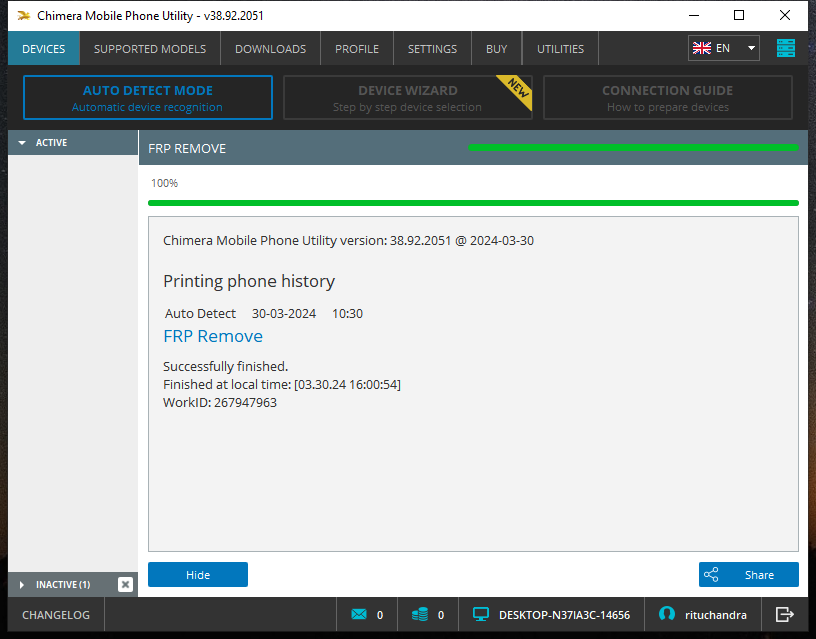816x639 pixels.
Task: Open the CHANGELOG
Action: (x=56, y=615)
